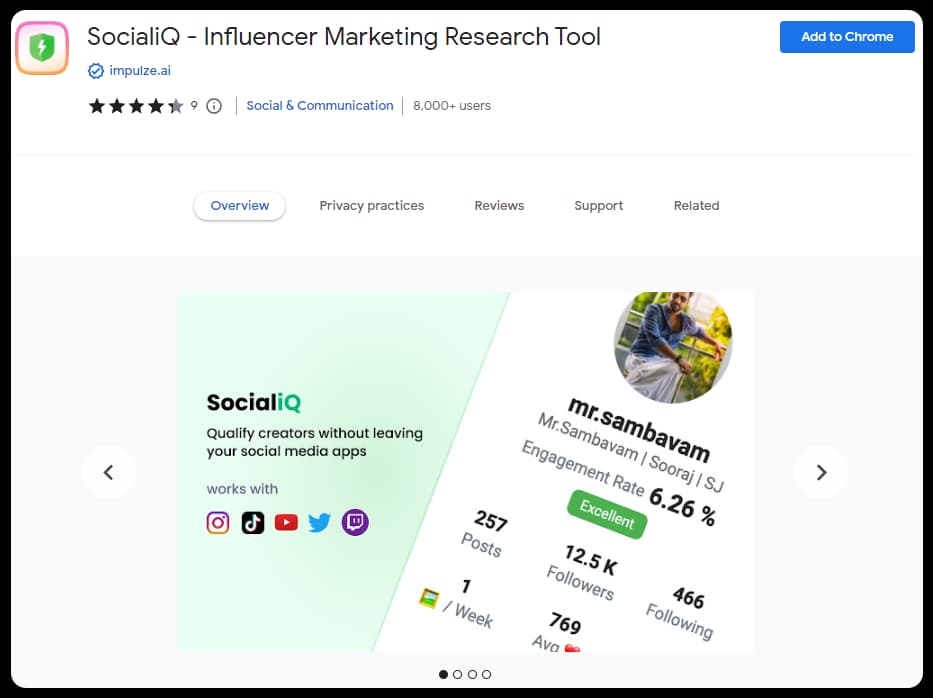Viewport: 933px width, 698px height.
Task: Go to the Support tab
Action: 599,206
